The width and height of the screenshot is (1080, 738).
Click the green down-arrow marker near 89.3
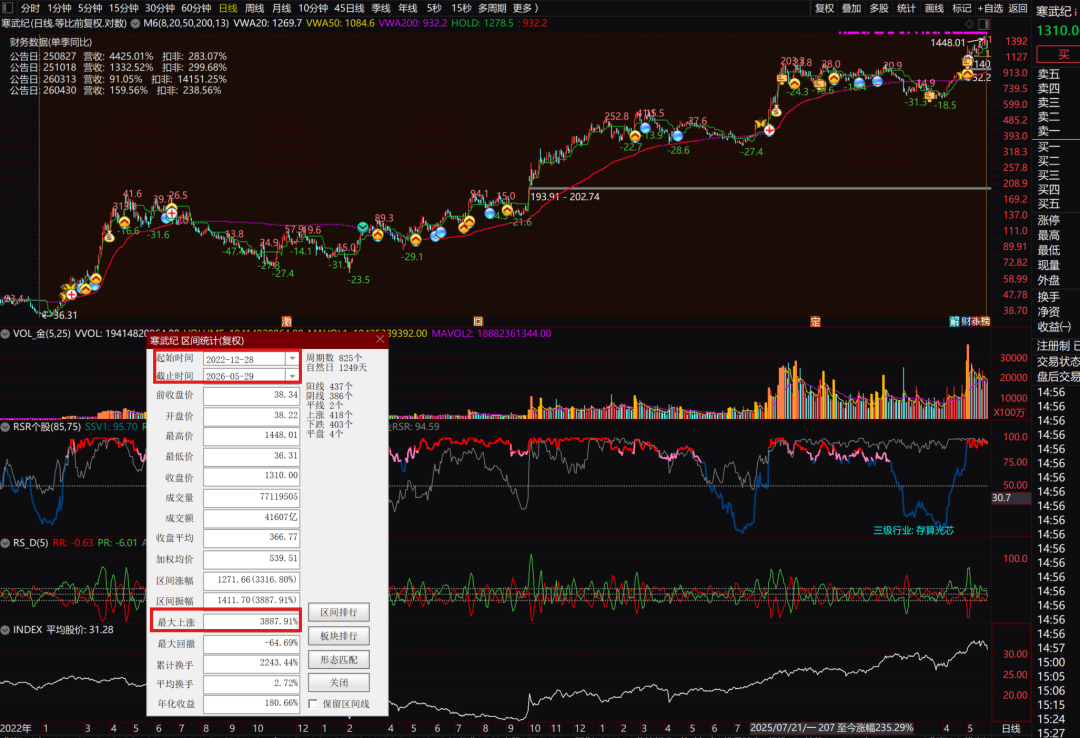pyautogui.click(x=363, y=227)
